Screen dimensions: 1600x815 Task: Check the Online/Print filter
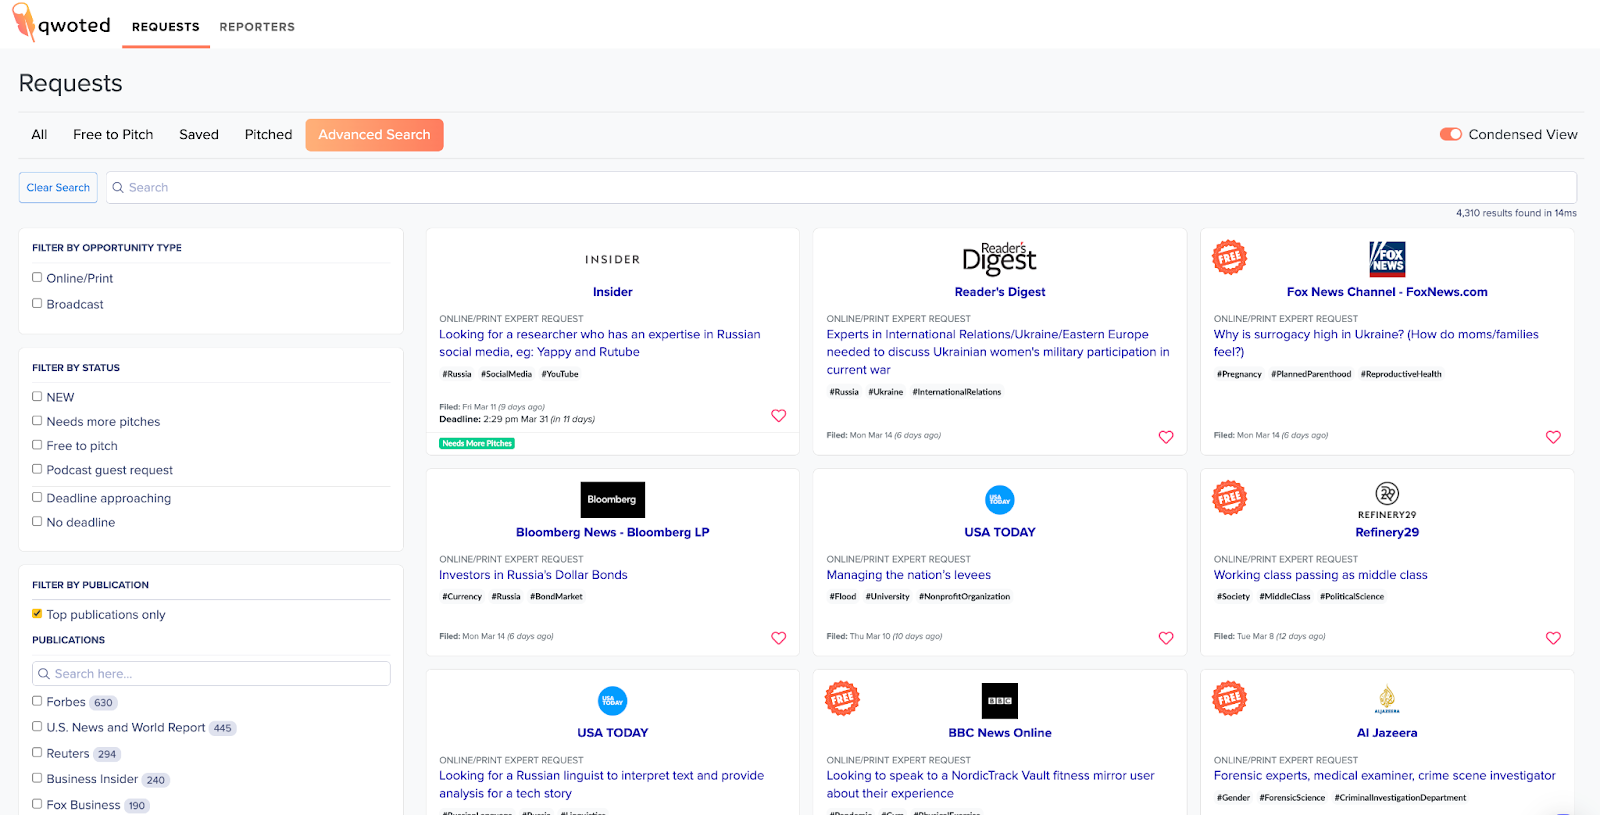click(37, 278)
